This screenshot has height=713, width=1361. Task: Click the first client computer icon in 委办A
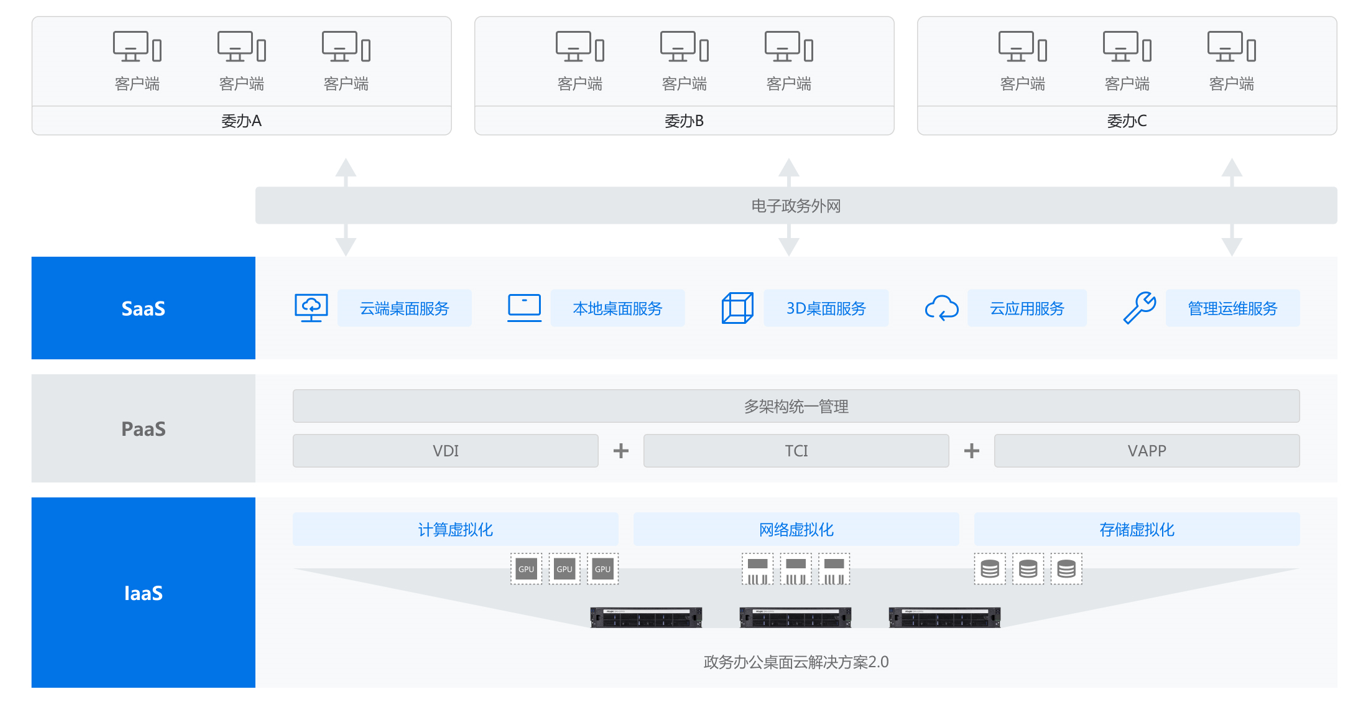click(x=137, y=47)
